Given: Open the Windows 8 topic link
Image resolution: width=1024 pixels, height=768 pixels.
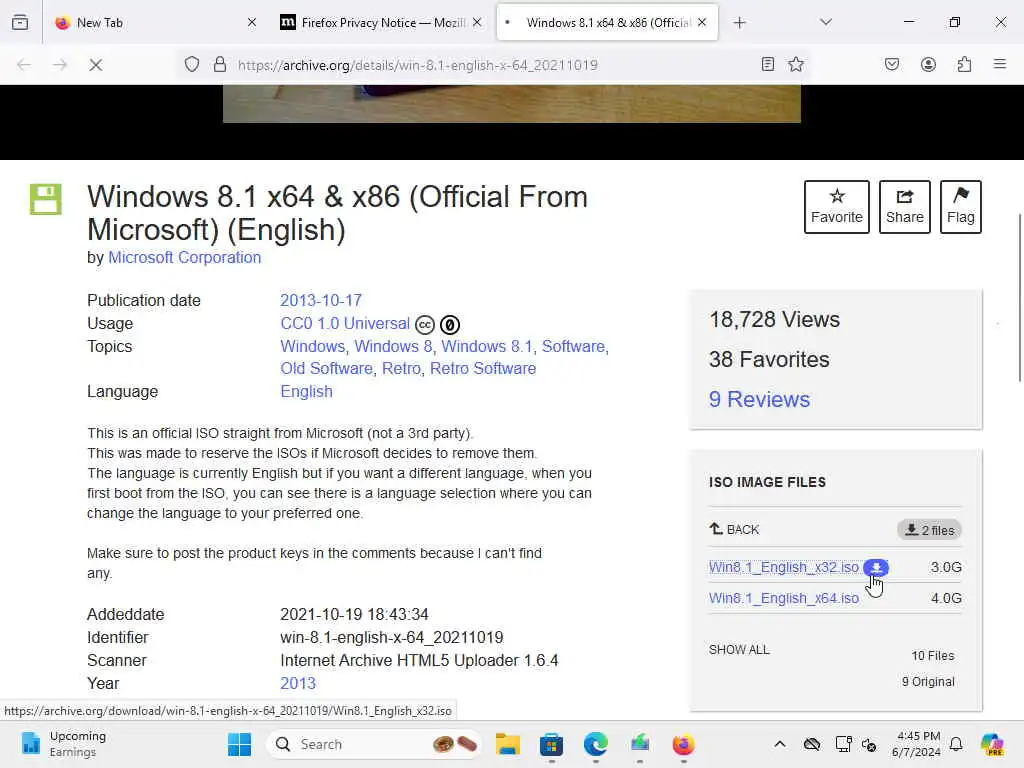Looking at the screenshot, I should [x=393, y=347].
